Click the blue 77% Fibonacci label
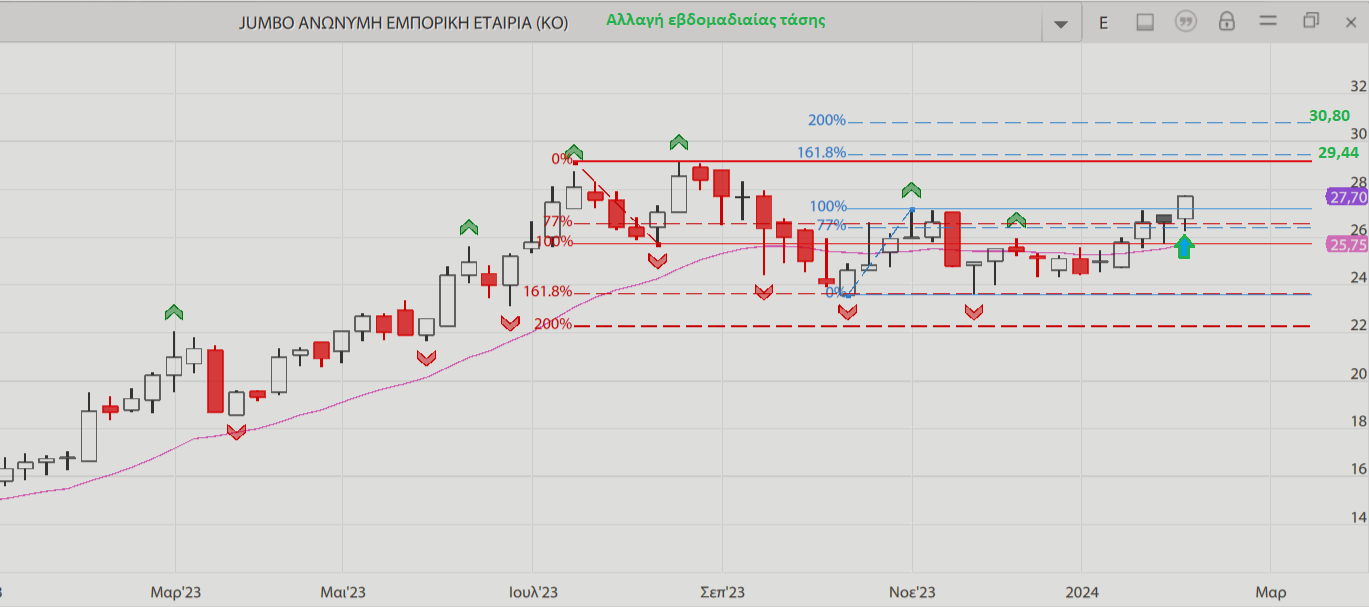Viewport: 1369px width, 607px height. 832,225
